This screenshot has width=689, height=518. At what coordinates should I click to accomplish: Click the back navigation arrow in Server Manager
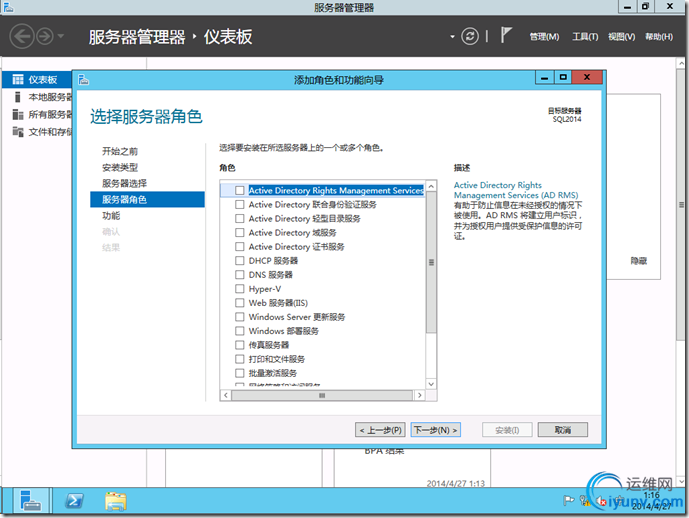coord(22,36)
